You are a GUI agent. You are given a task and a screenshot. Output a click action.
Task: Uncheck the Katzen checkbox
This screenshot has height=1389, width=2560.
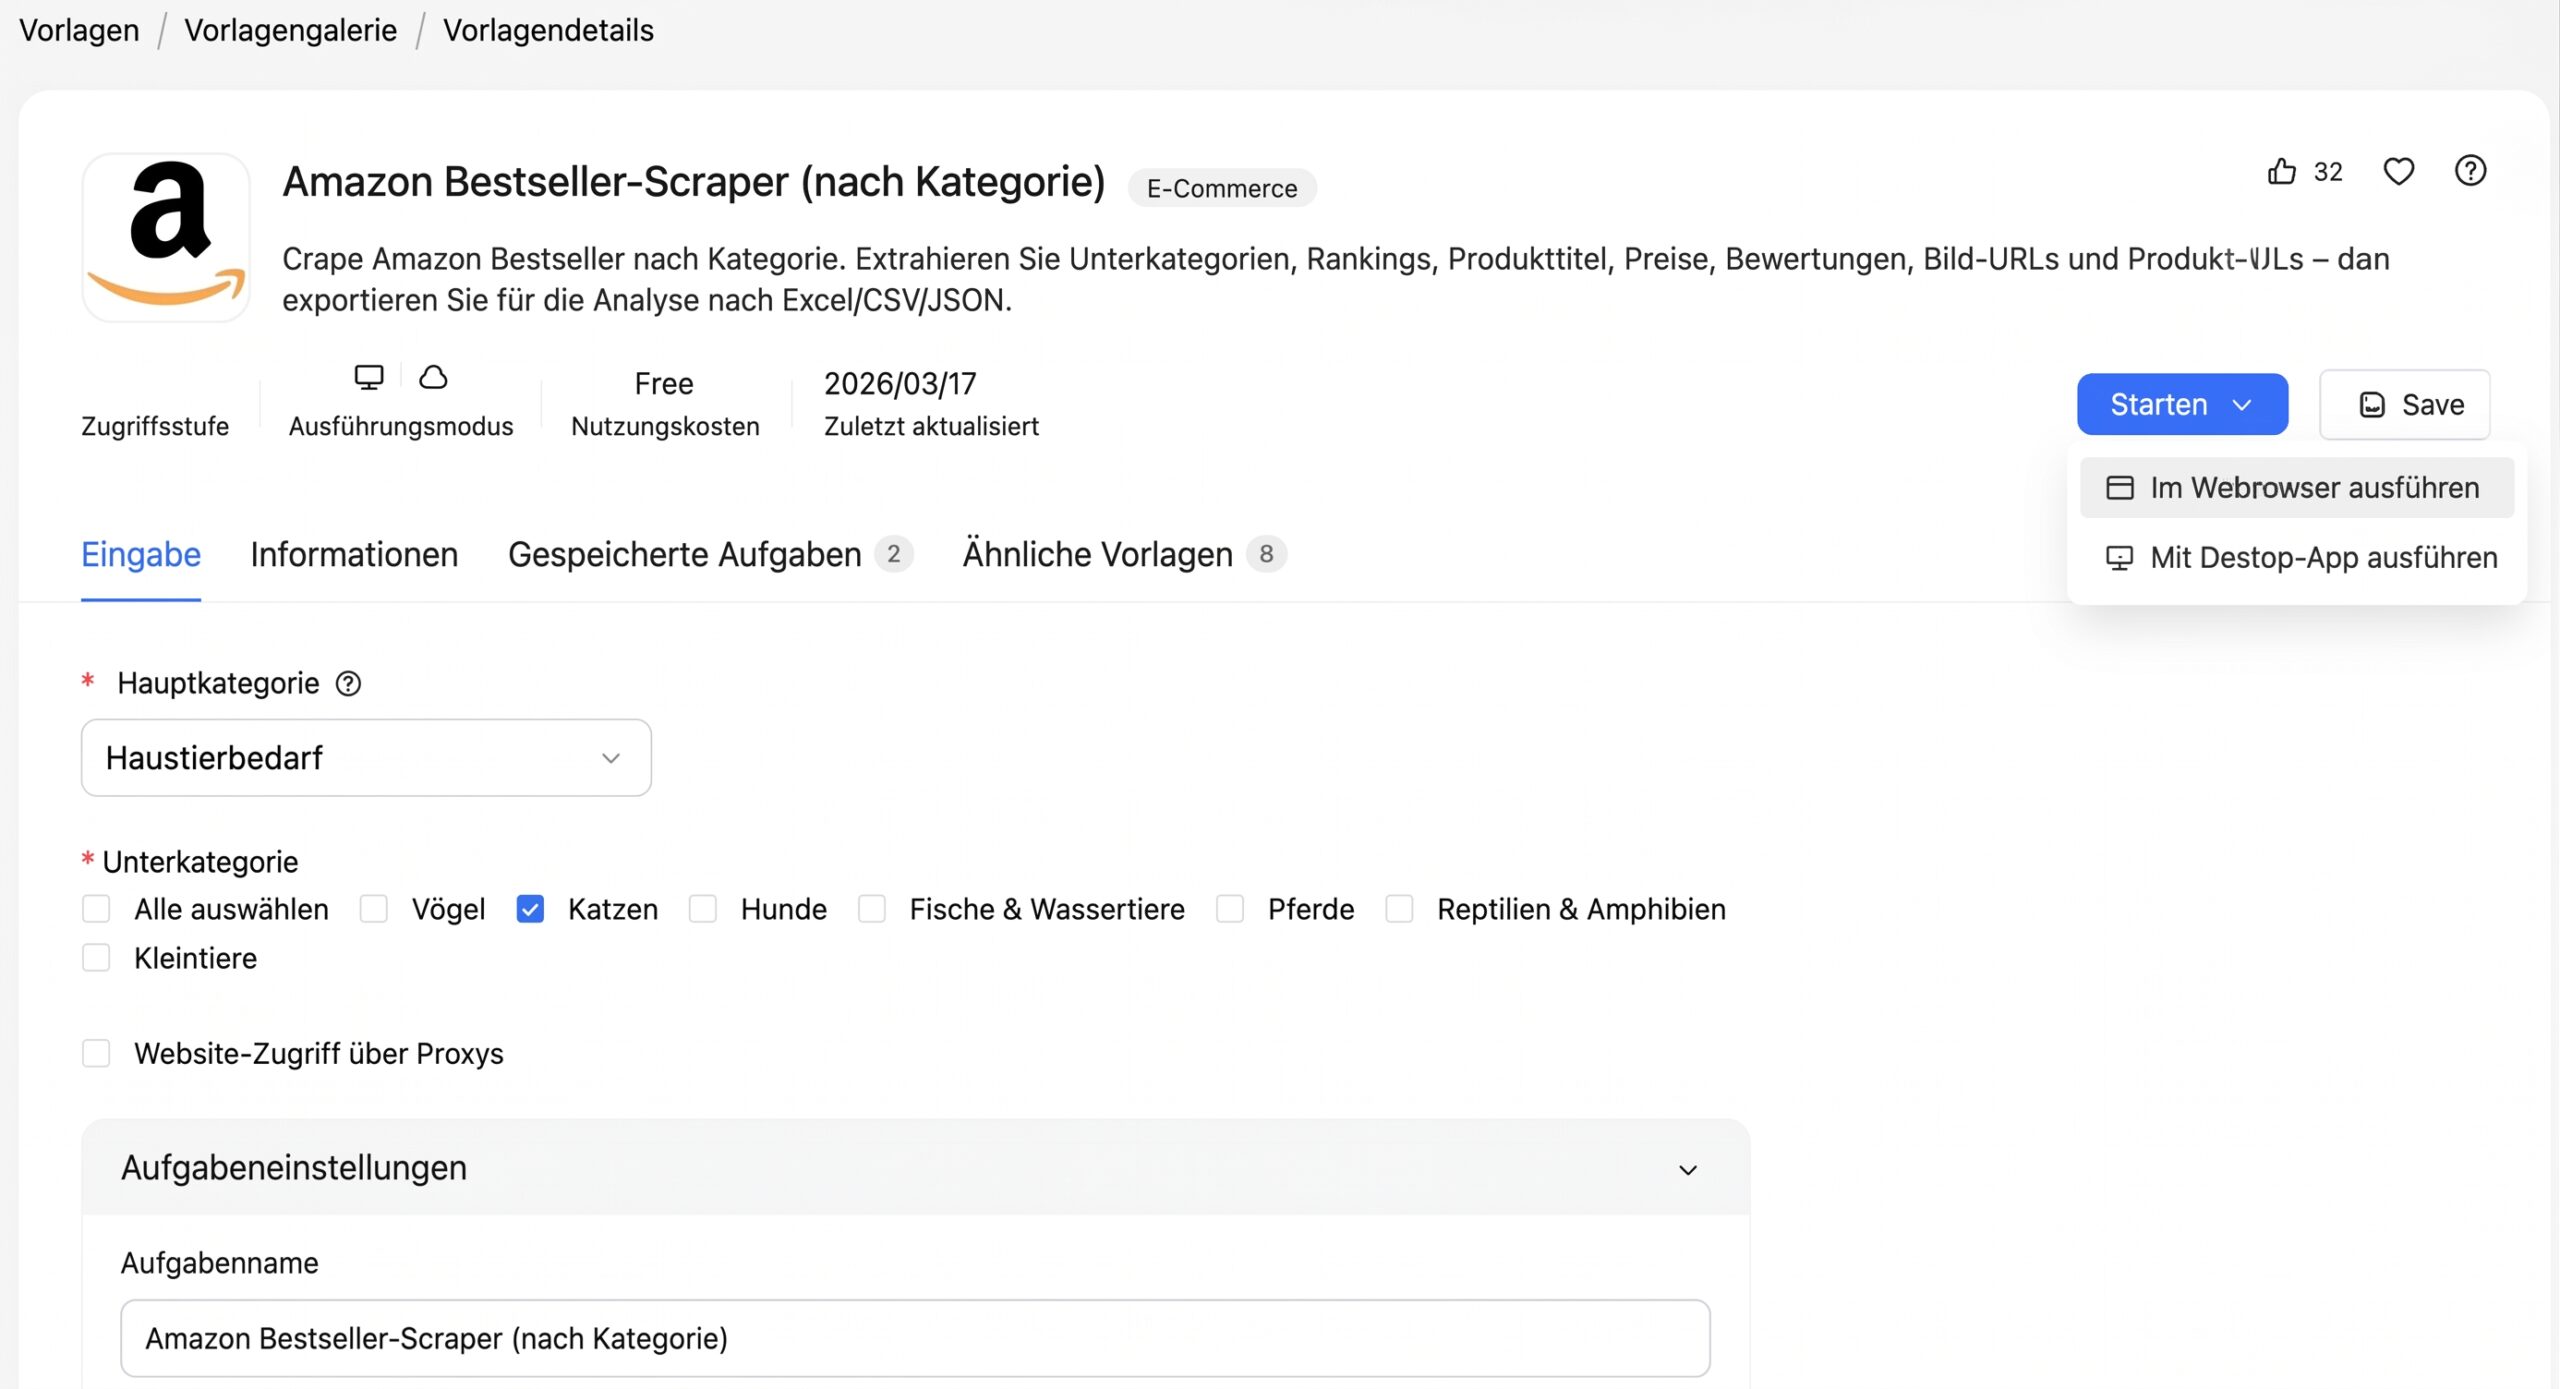(530, 909)
